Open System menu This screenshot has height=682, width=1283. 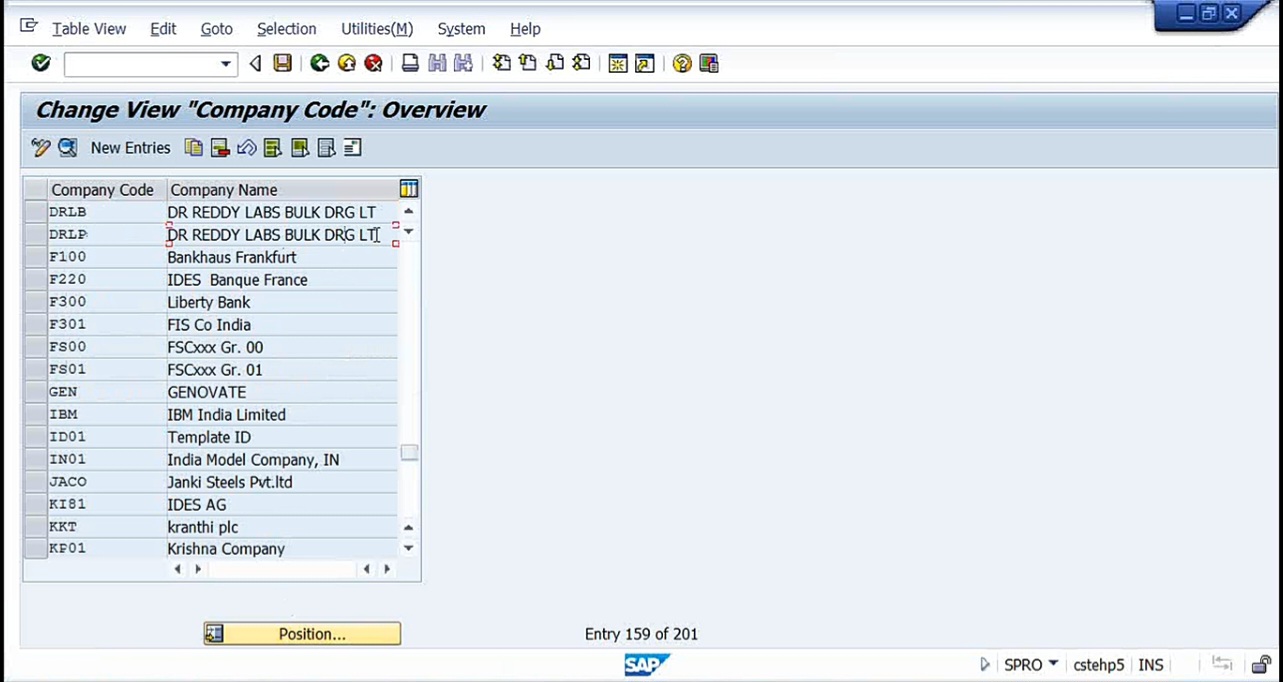[461, 29]
